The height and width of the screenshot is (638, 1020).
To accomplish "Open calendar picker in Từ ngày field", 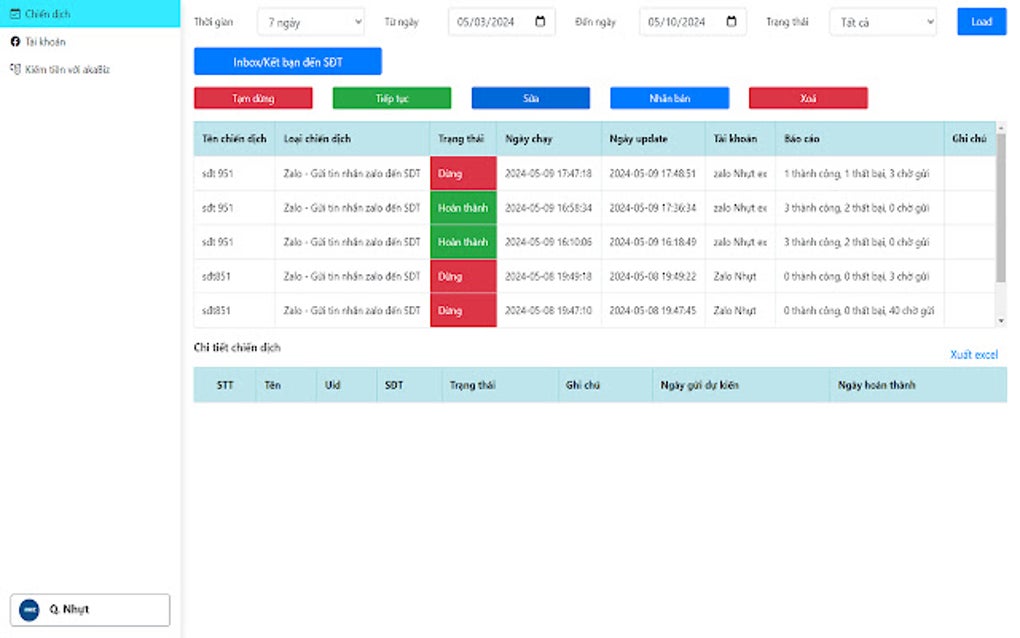I will pyautogui.click(x=540, y=21).
